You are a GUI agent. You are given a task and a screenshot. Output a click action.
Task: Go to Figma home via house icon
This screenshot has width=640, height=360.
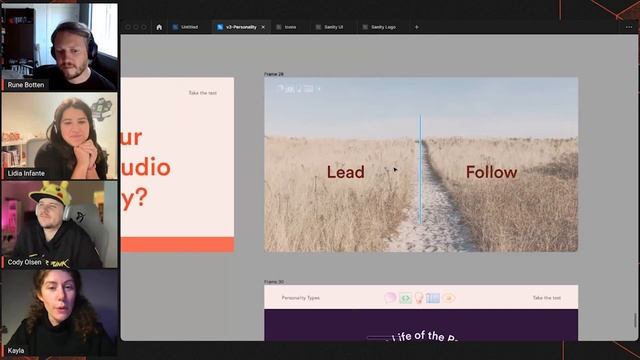(x=159, y=27)
